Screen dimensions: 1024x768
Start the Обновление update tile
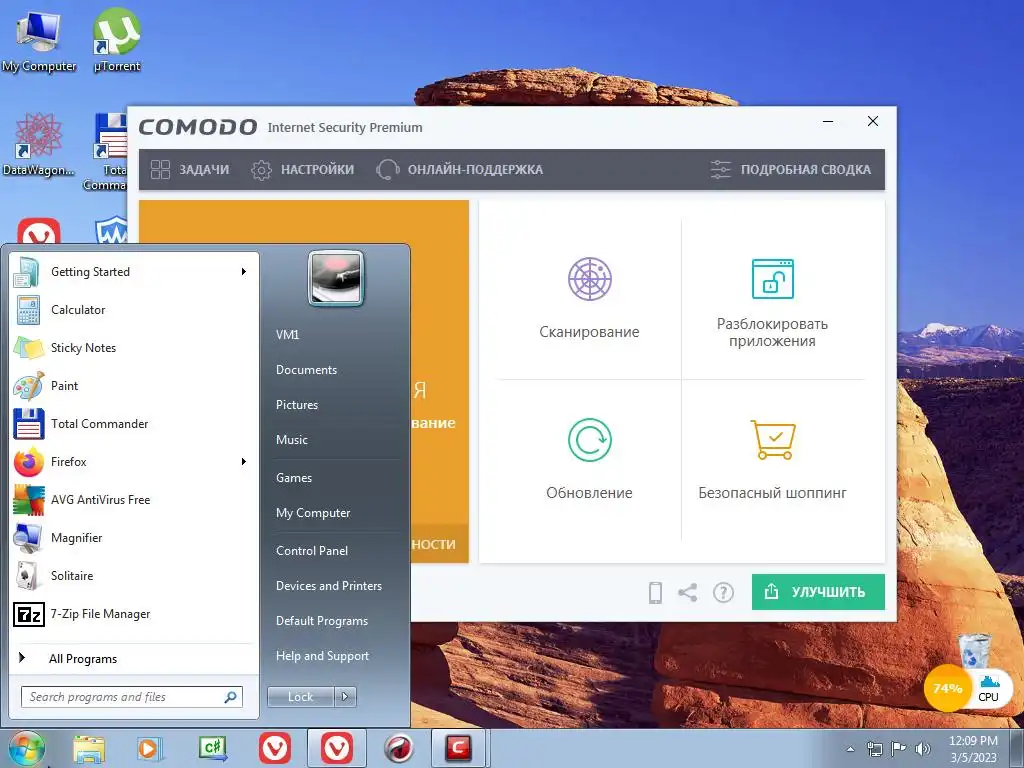tap(589, 460)
